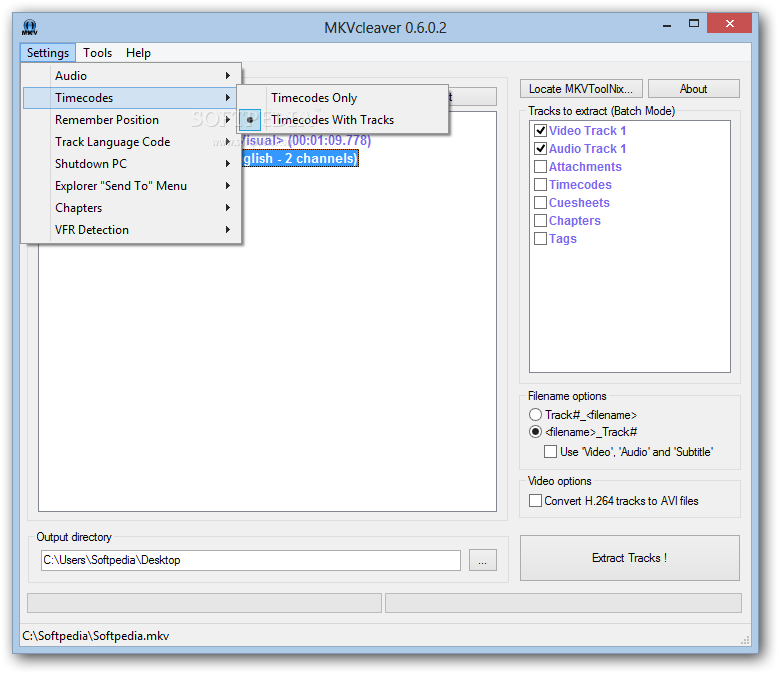The width and height of the screenshot is (779, 674).
Task: Click Extract Tracks ! button
Action: pos(629,558)
